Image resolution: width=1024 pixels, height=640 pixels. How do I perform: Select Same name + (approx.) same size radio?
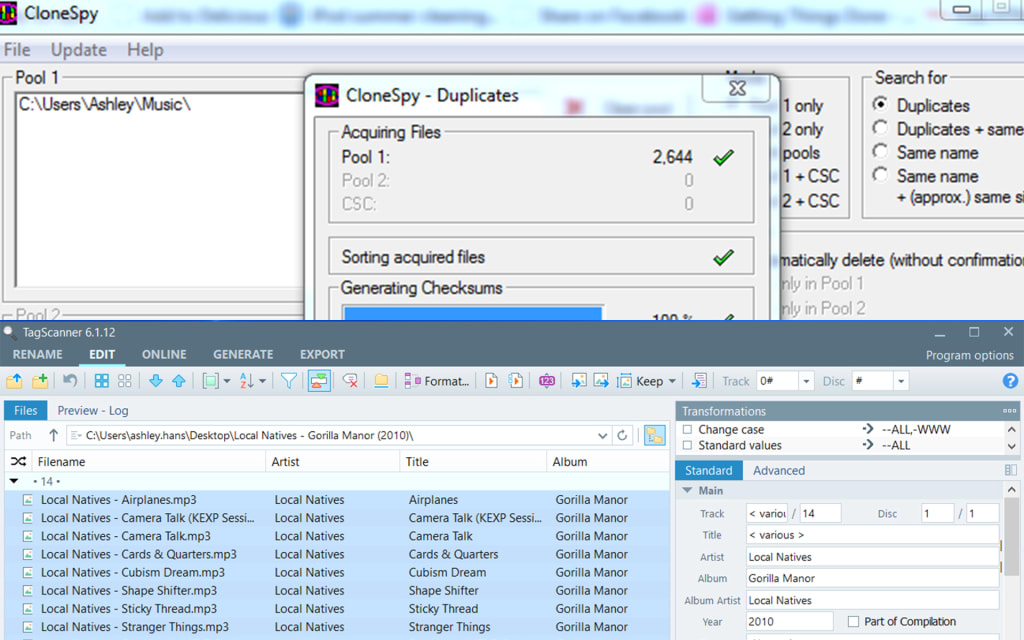point(880,175)
